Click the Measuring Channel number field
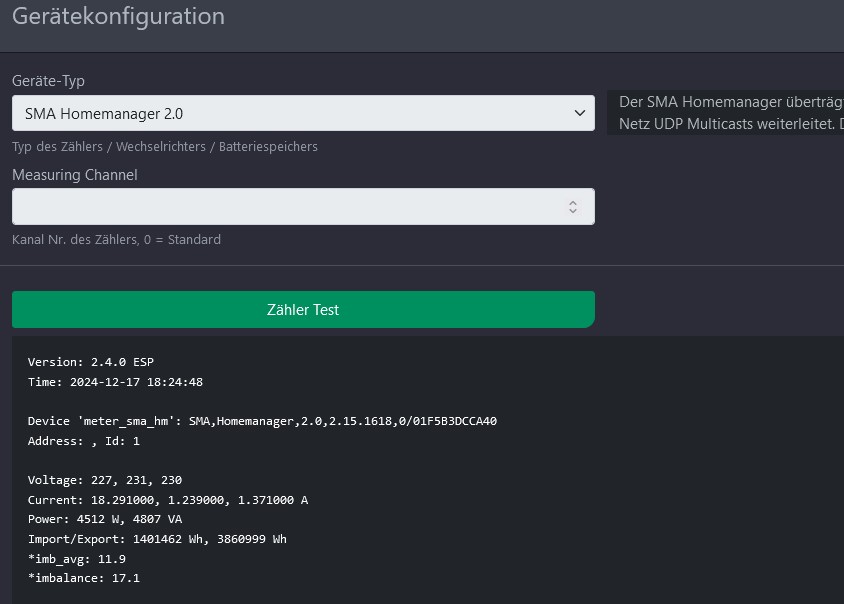This screenshot has height=604, width=844. pos(303,206)
